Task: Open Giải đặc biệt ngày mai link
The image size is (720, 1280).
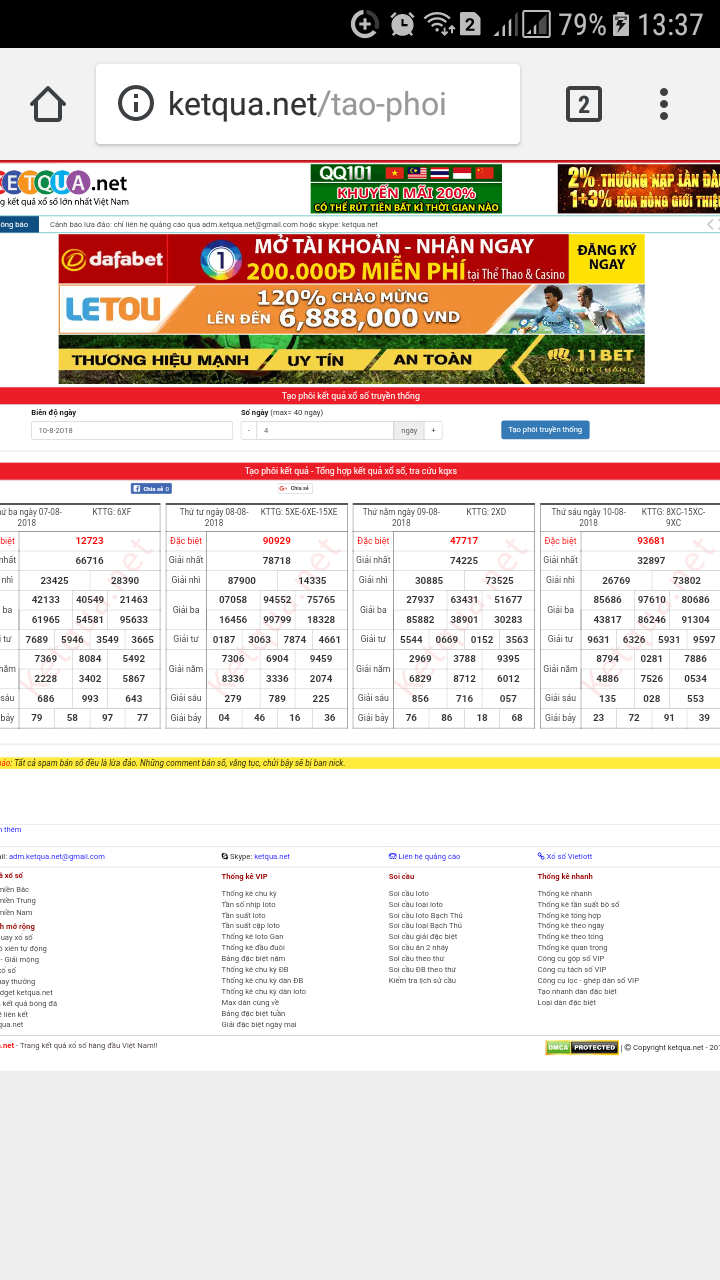Action: click(259, 1025)
